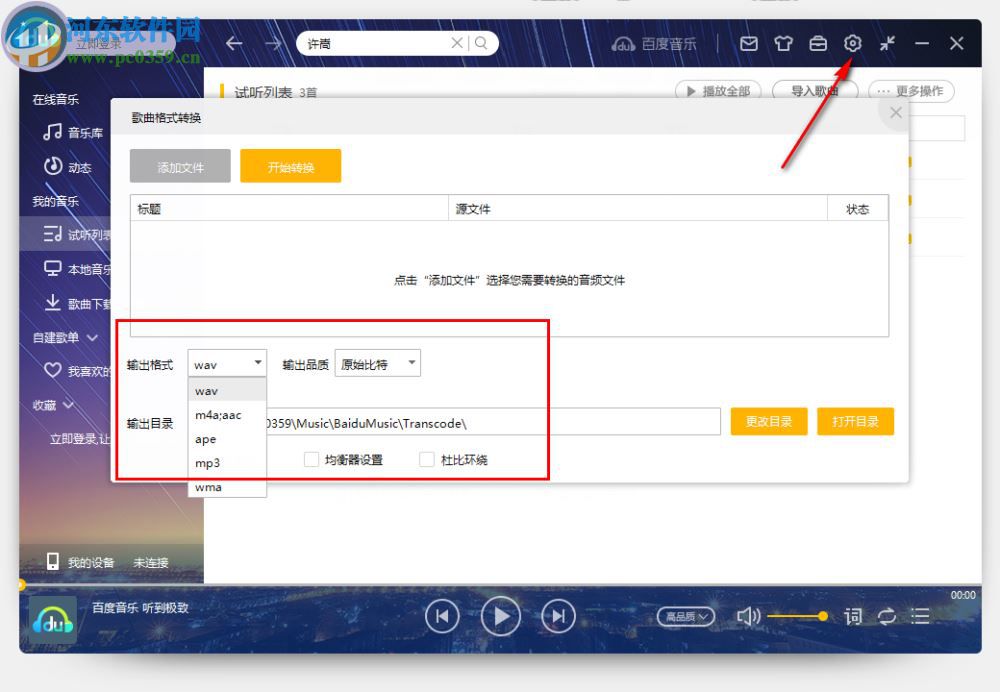Enable the 杜比环绕 checkbox
The height and width of the screenshot is (692, 1000).
427,459
